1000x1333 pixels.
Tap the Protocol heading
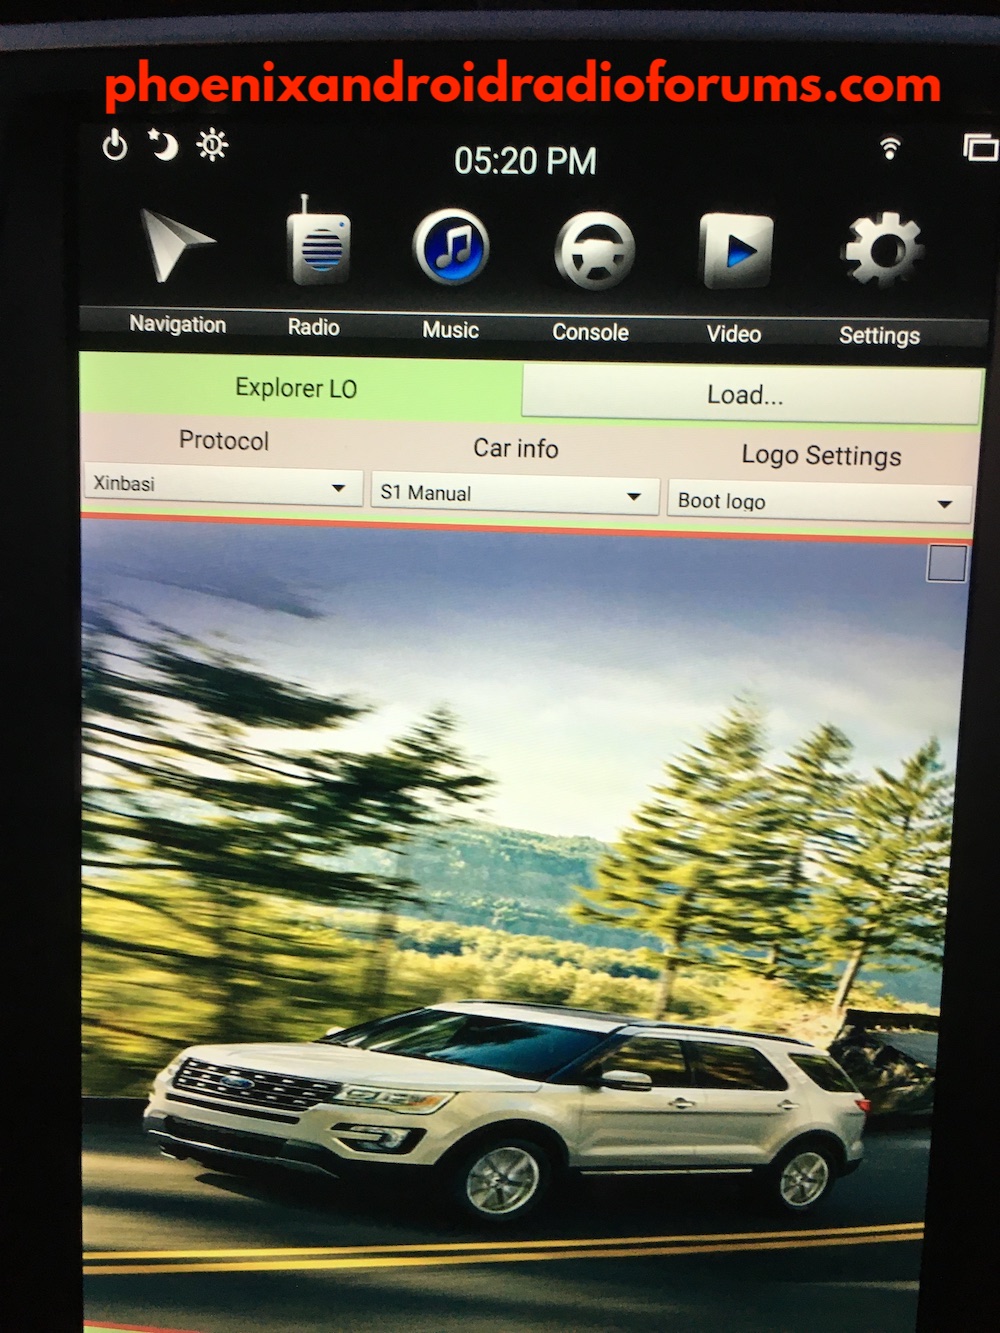[224, 441]
